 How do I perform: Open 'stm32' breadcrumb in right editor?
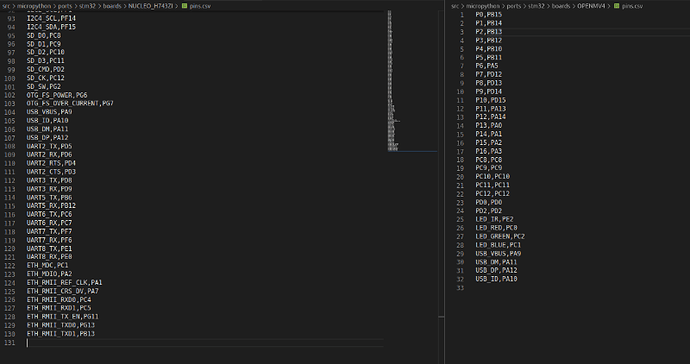(536, 6)
